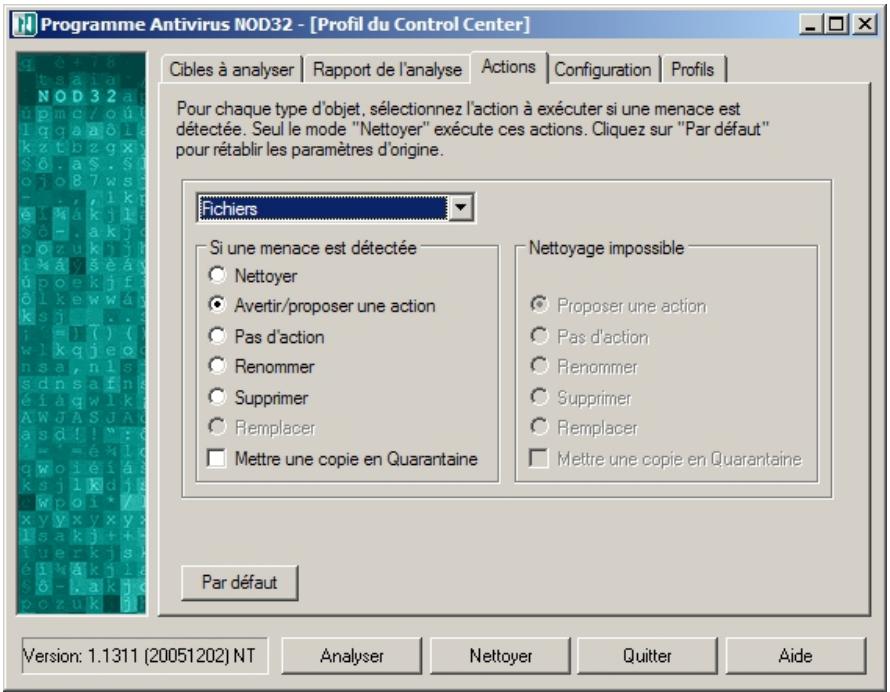The height and width of the screenshot is (692, 890).
Task: Minimize the NOD32 window
Action: [x=811, y=24]
